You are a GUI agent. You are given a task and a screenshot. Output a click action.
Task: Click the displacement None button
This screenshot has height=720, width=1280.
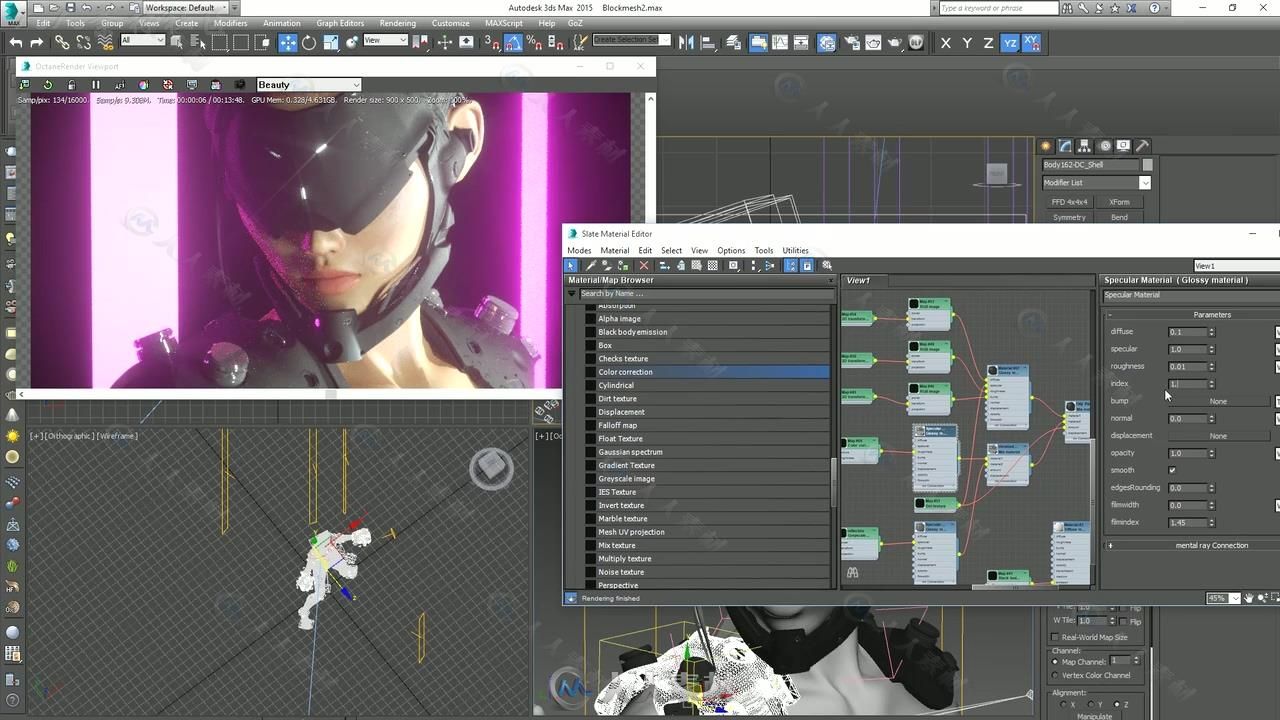click(x=1218, y=436)
